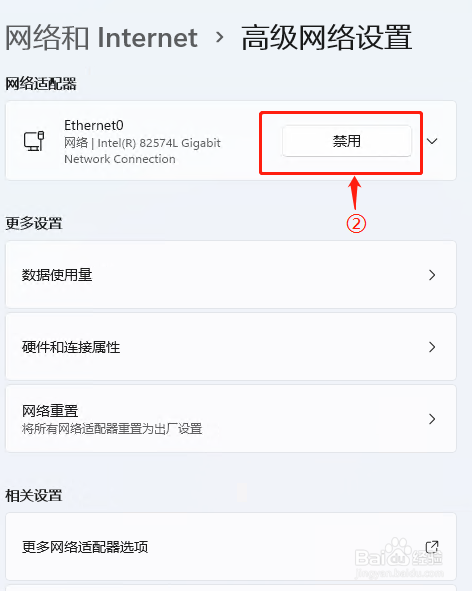Expand Ethernet0 adapter details chevron
472x591 pixels.
[432, 141]
